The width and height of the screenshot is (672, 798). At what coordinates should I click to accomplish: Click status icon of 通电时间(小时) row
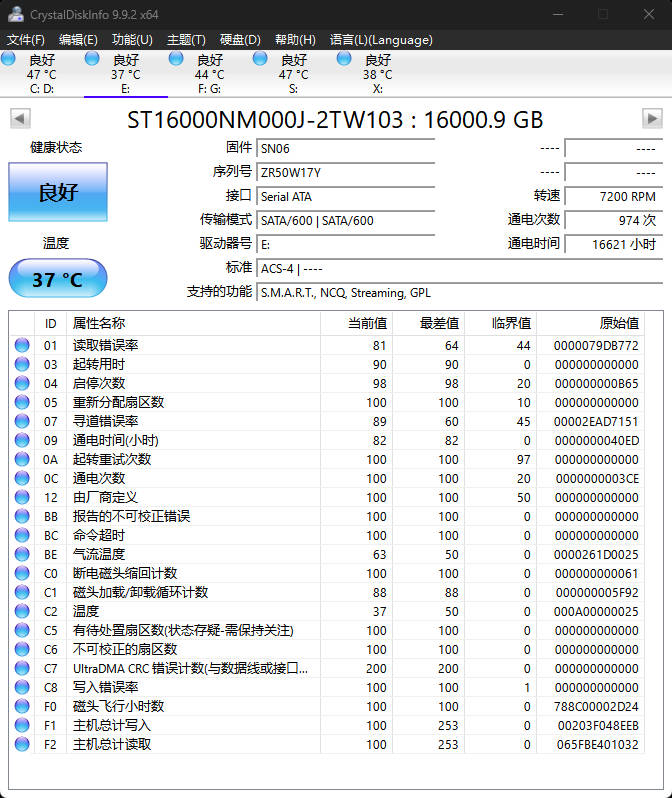(x=22, y=440)
